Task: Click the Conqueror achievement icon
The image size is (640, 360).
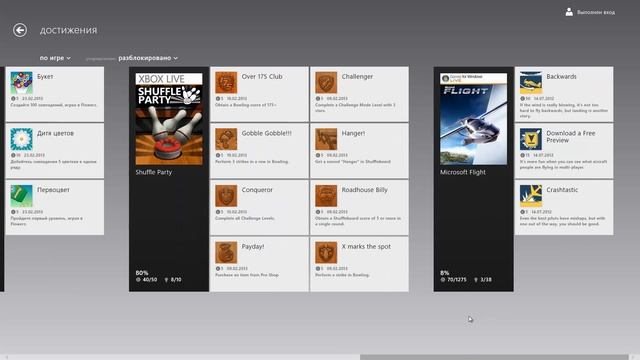Action: coord(226,196)
